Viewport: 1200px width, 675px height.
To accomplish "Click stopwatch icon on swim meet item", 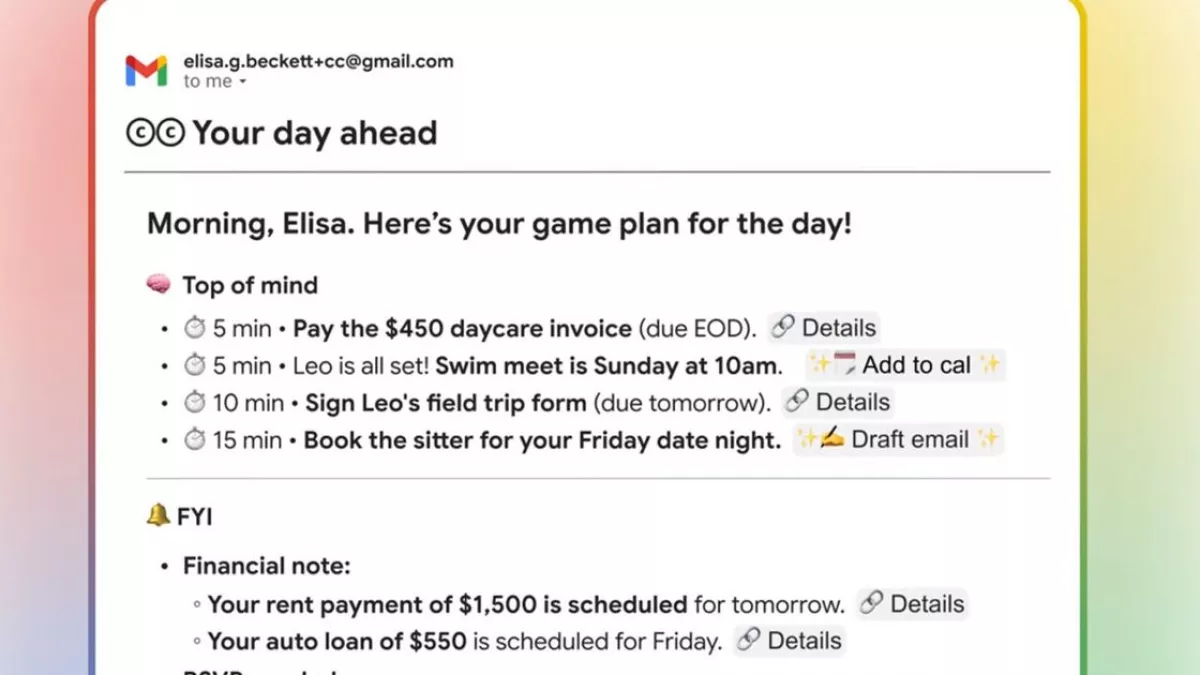I will pyautogui.click(x=193, y=365).
